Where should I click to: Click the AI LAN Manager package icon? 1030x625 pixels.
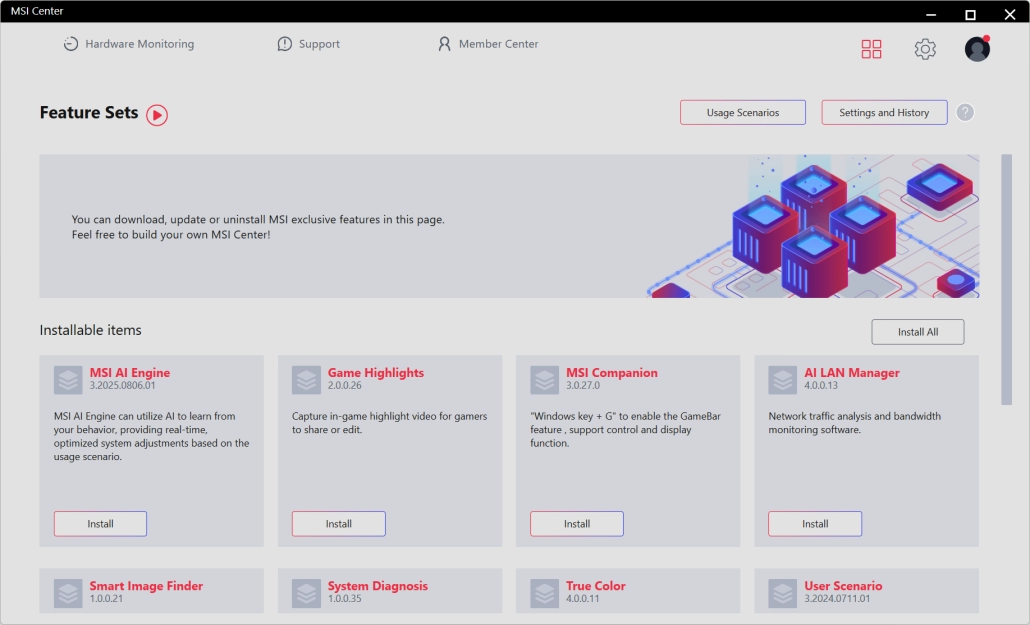click(x=782, y=380)
